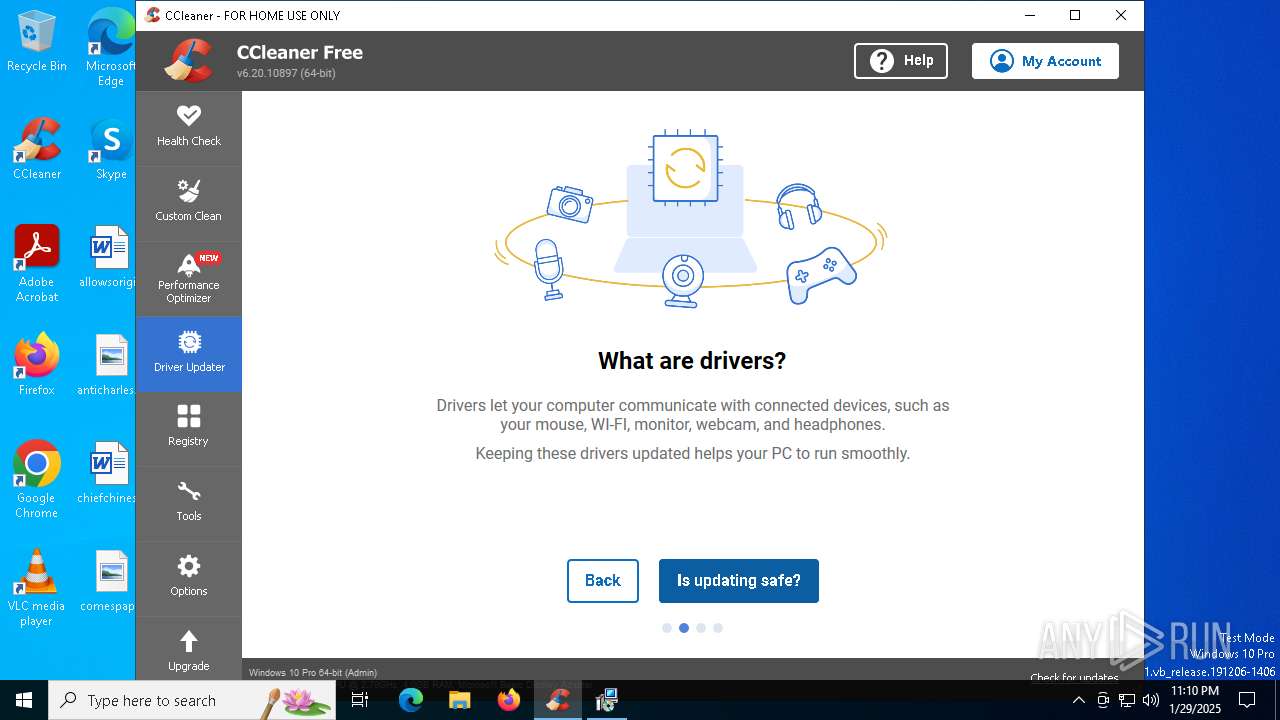The width and height of the screenshot is (1280, 720).
Task: Open Custom Clean section
Action: pyautogui.click(x=188, y=202)
